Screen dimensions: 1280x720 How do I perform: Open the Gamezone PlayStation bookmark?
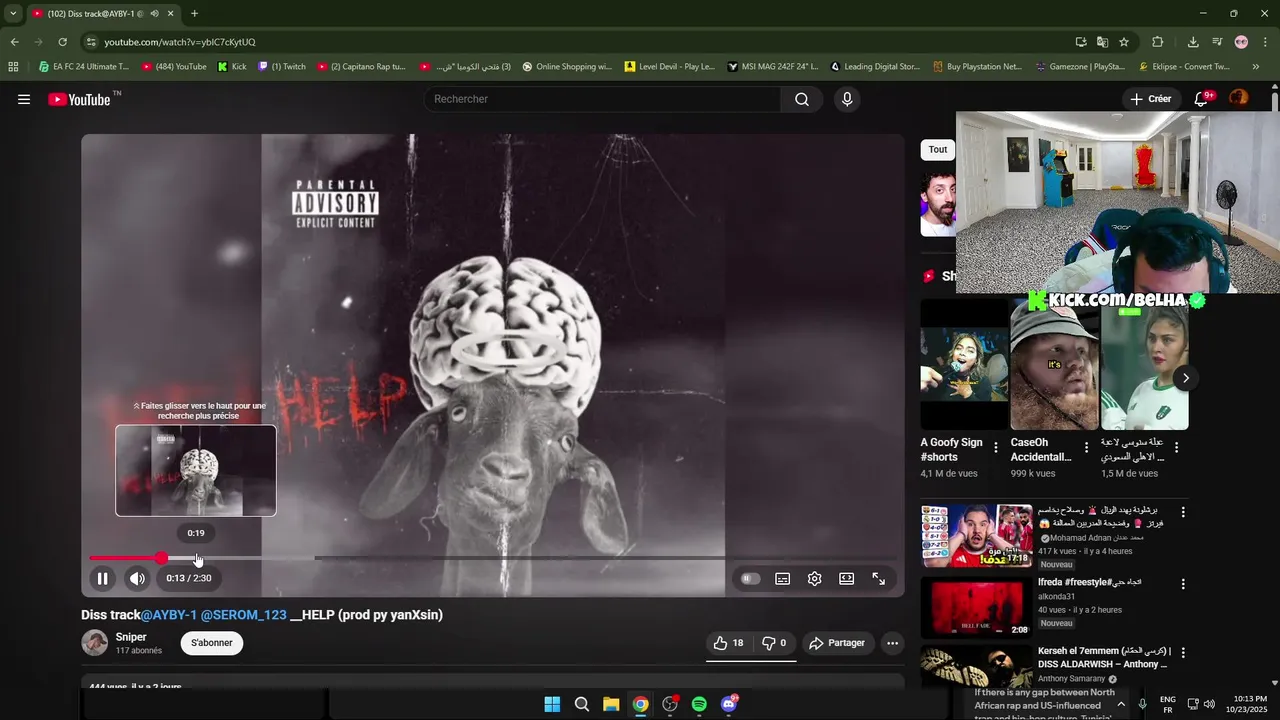(1079, 67)
